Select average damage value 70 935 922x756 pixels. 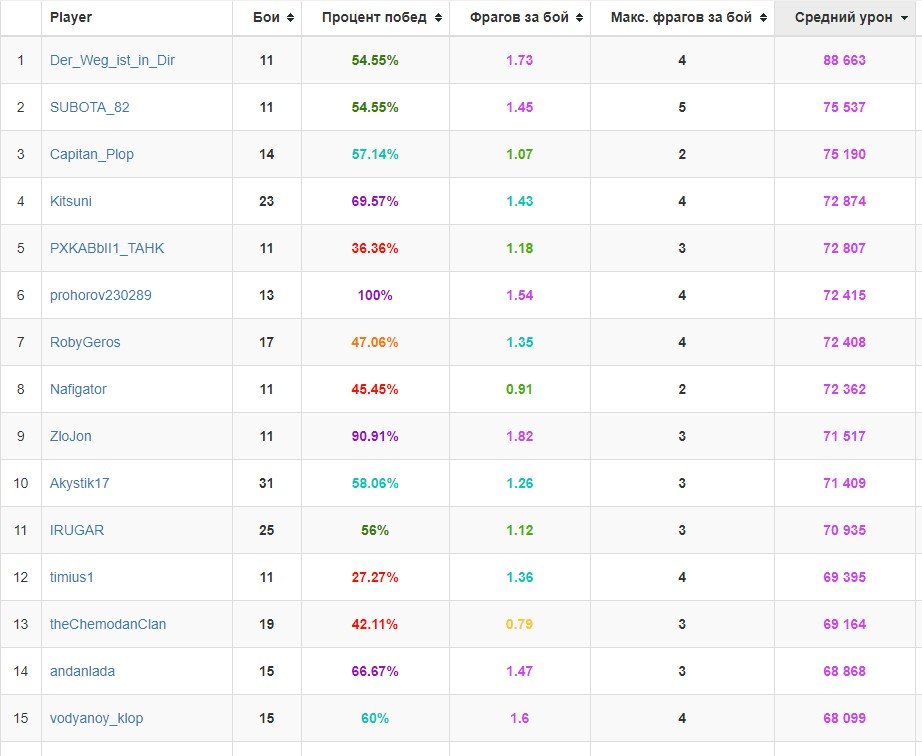844,531
